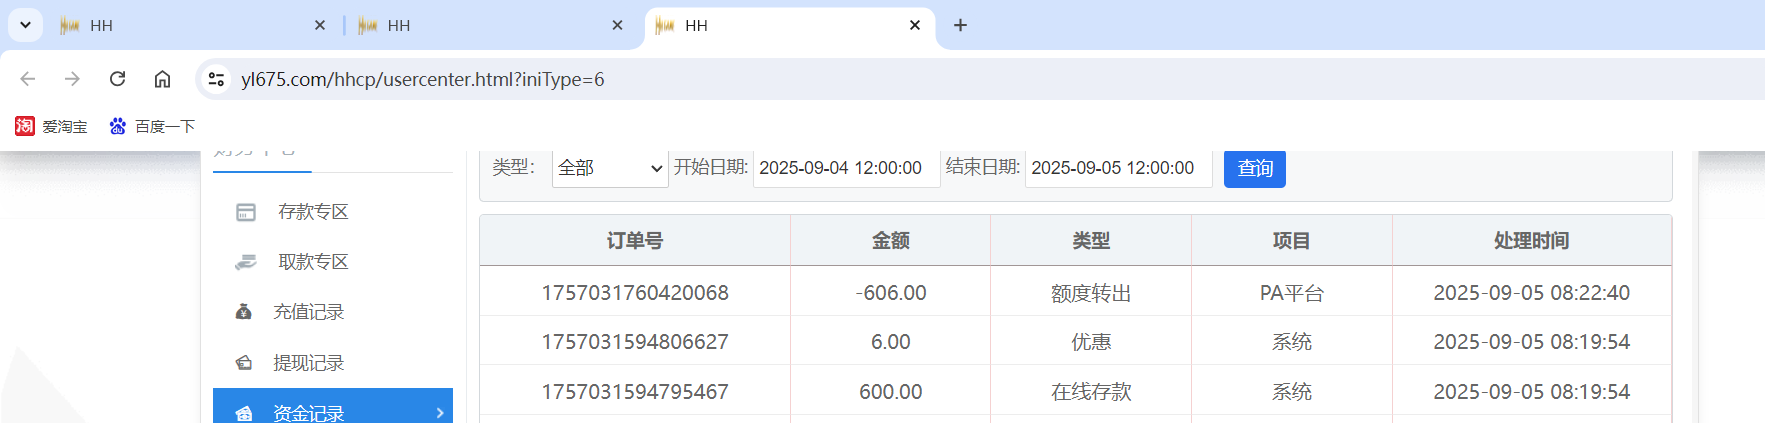Go forward to next page

point(72,79)
